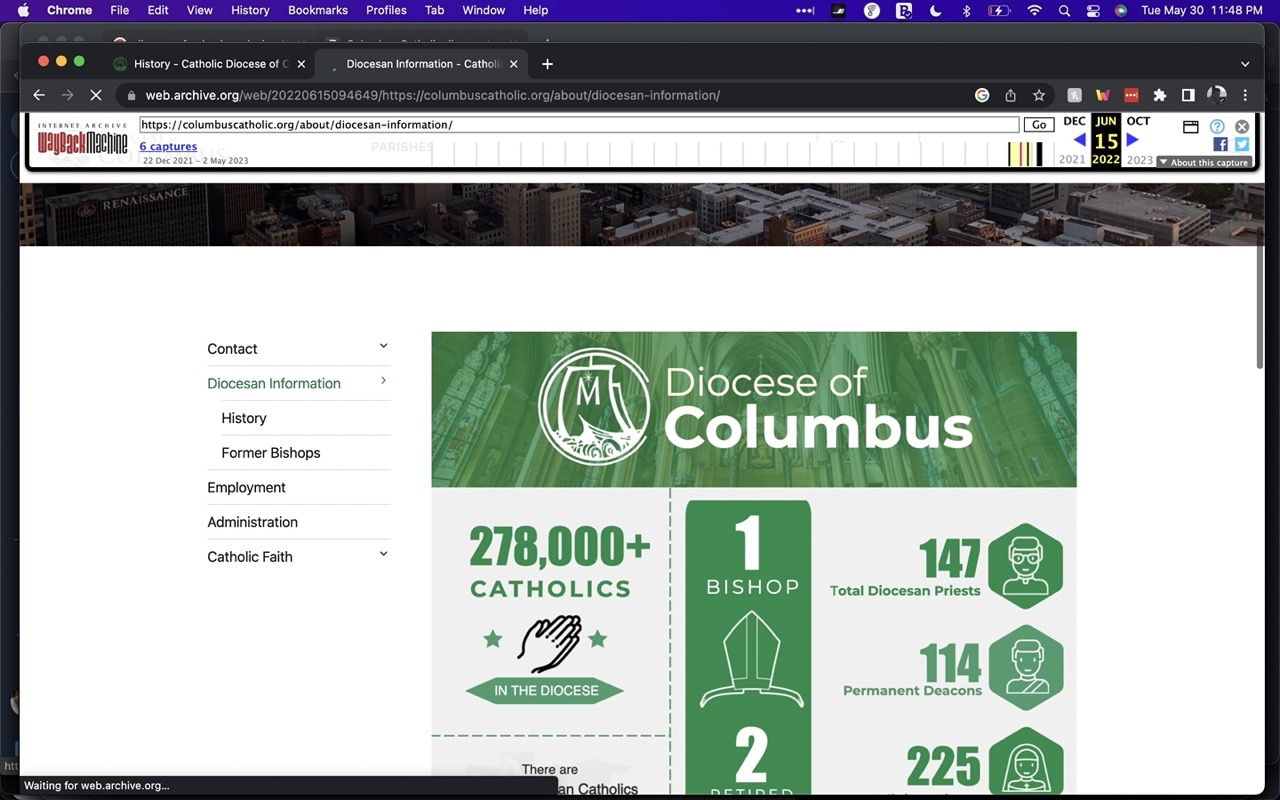Open Contact sidebar link
This screenshot has height=800, width=1280.
[x=232, y=349]
